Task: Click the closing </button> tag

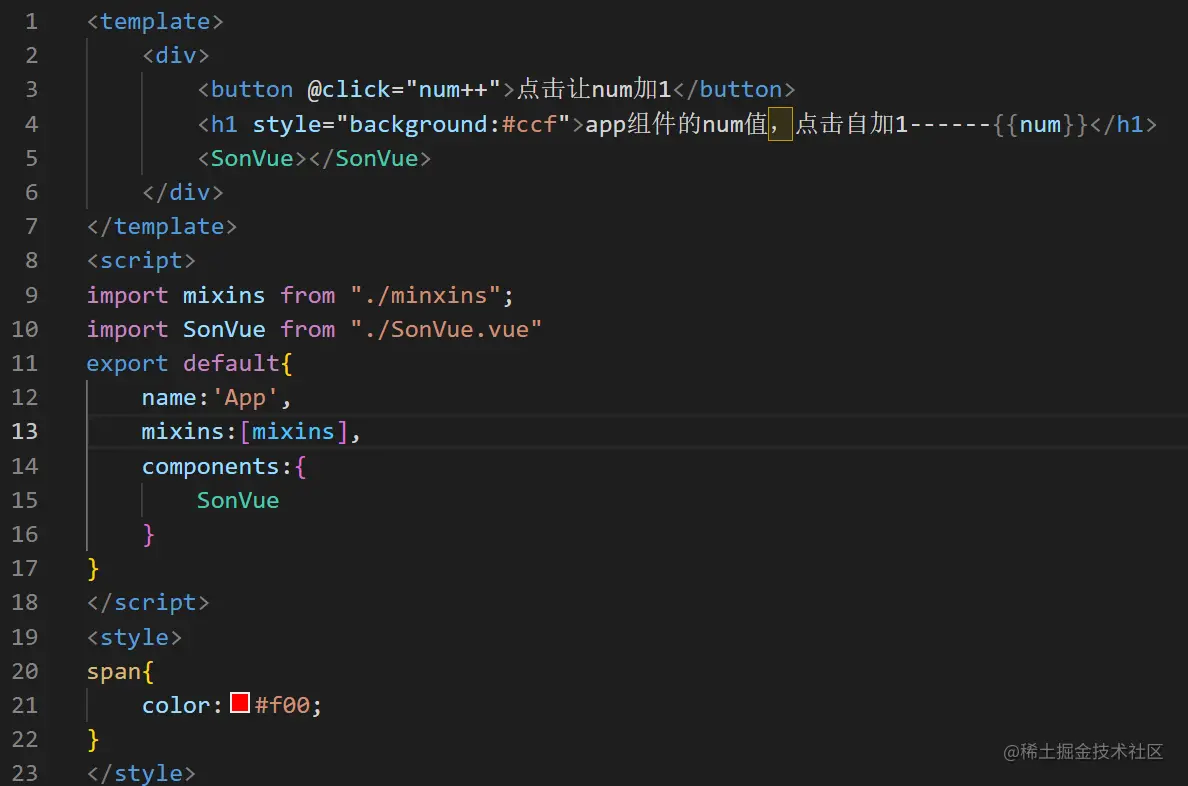Action: coord(734,89)
